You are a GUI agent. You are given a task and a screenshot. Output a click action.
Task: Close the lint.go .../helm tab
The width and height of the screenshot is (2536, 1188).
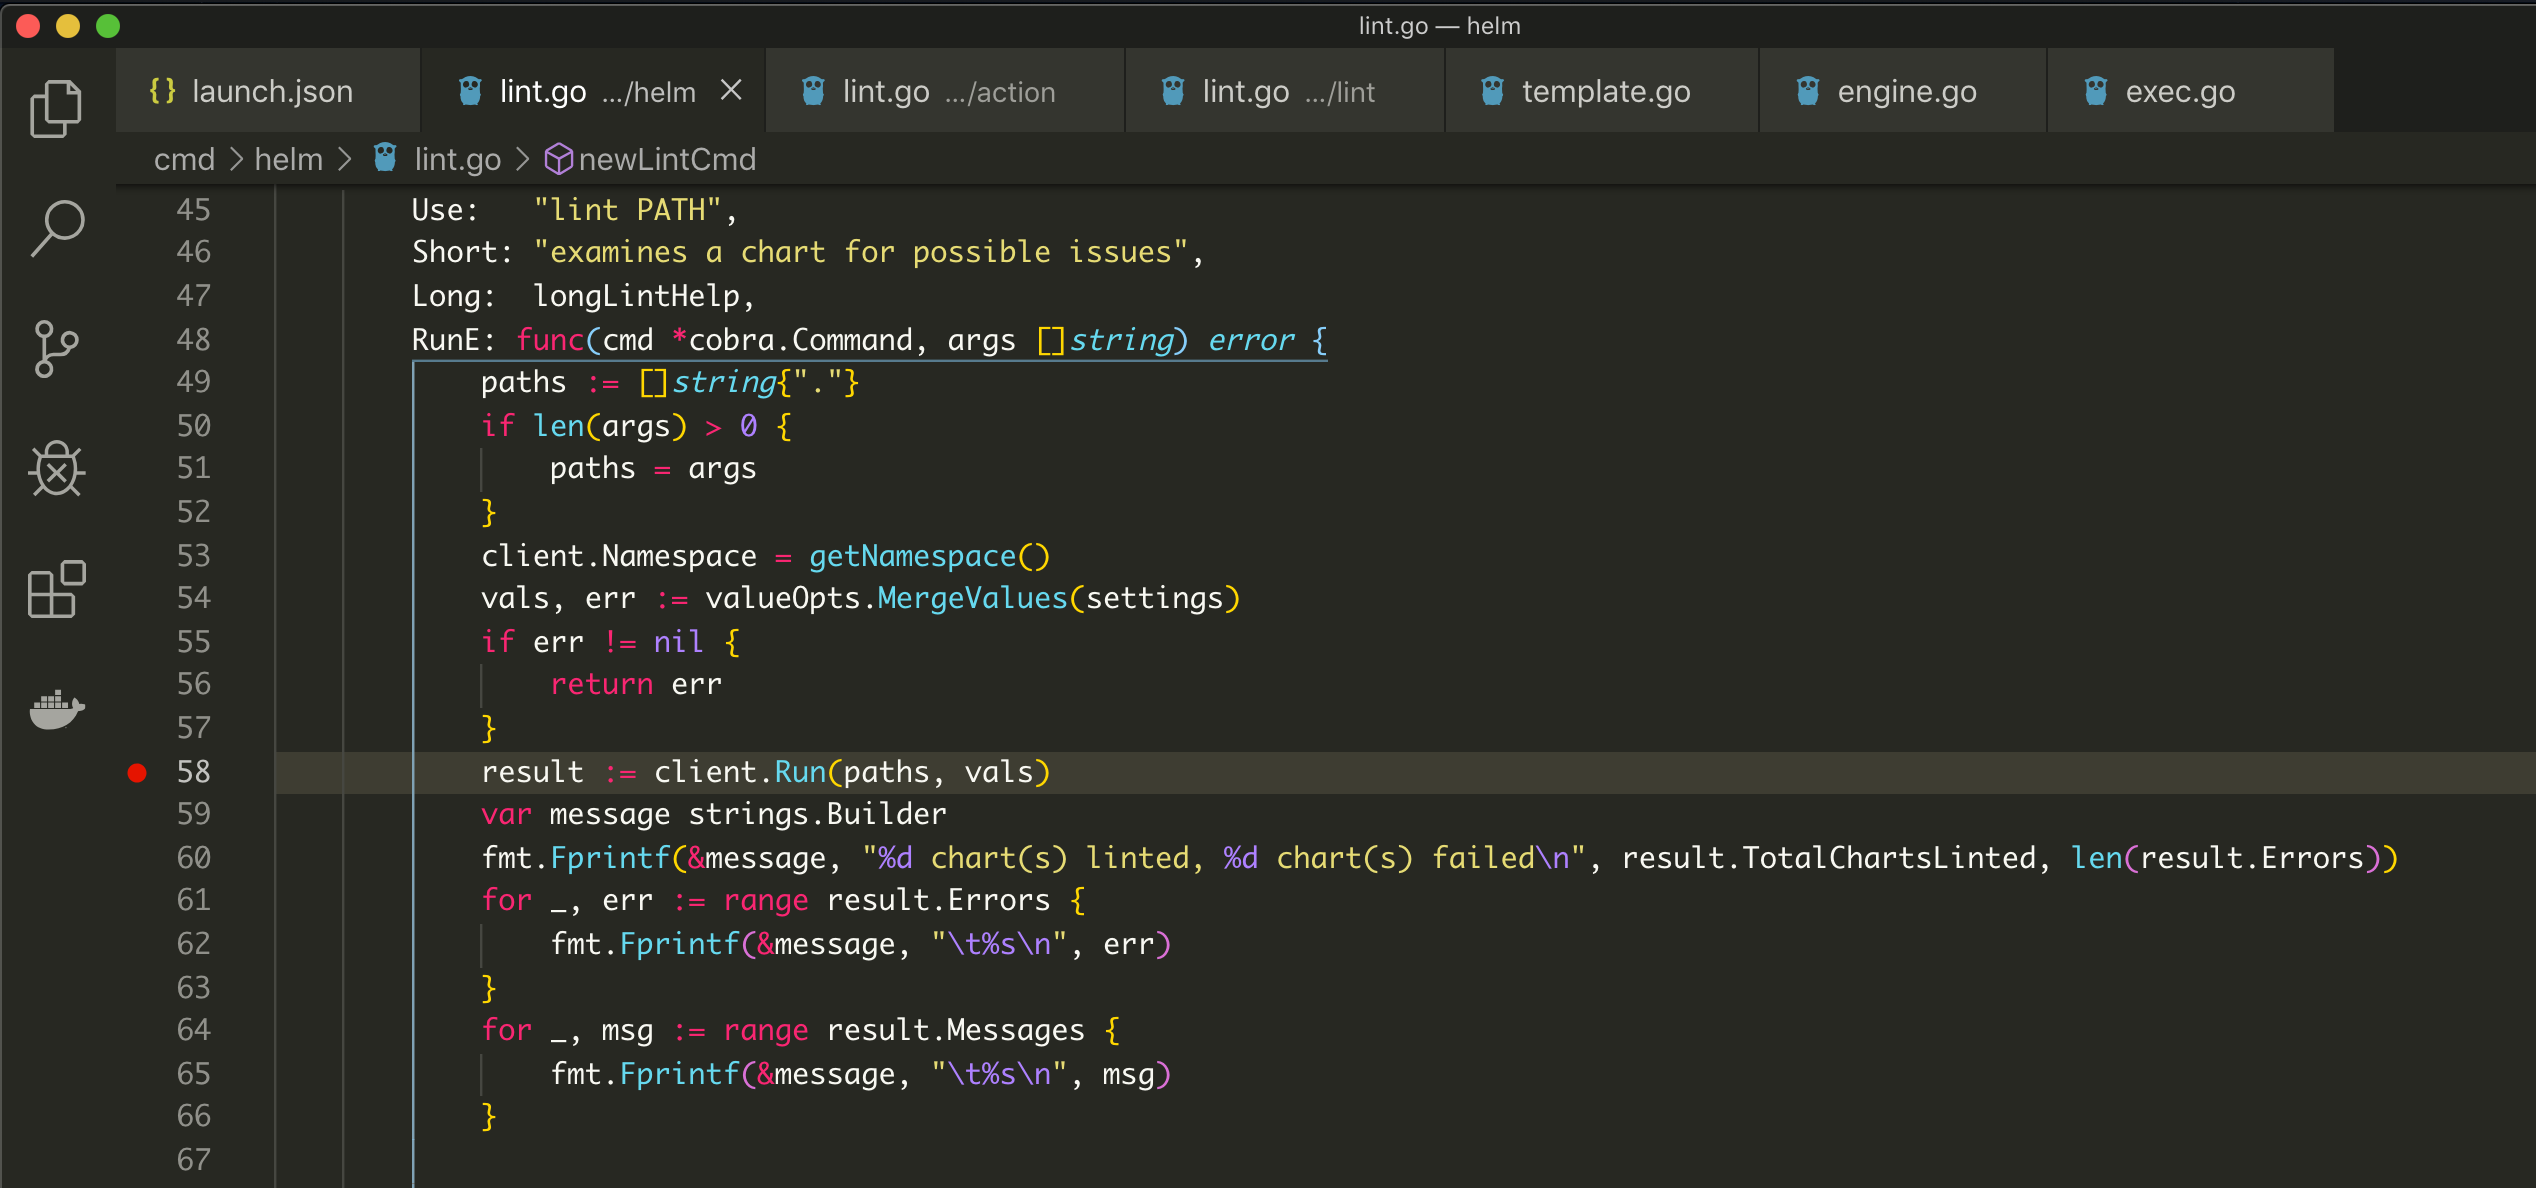click(731, 90)
